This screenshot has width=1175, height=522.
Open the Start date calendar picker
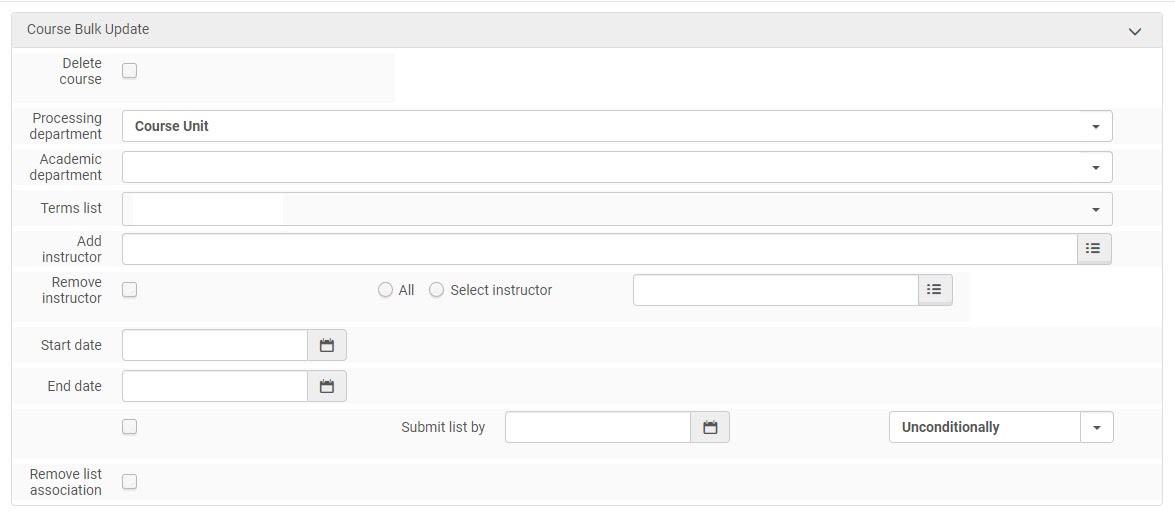(326, 345)
